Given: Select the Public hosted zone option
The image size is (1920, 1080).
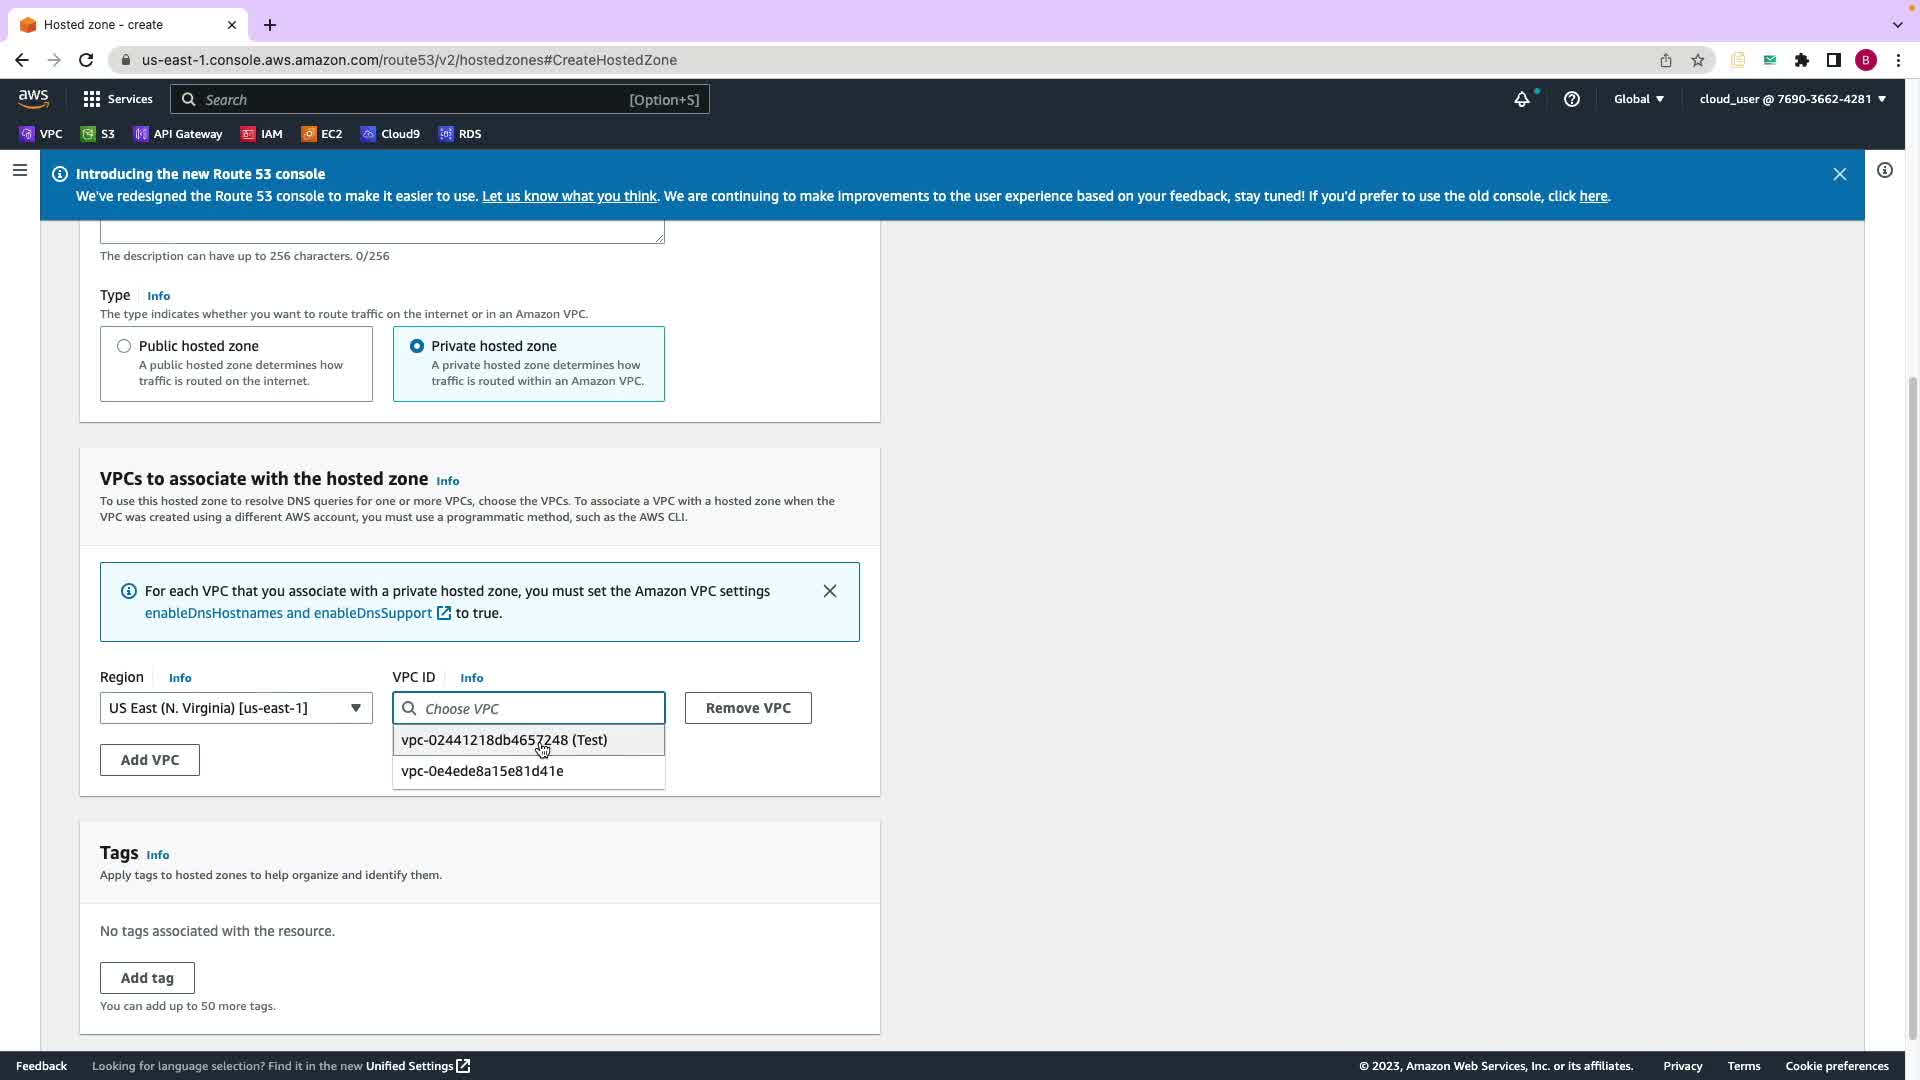Looking at the screenshot, I should (x=124, y=346).
